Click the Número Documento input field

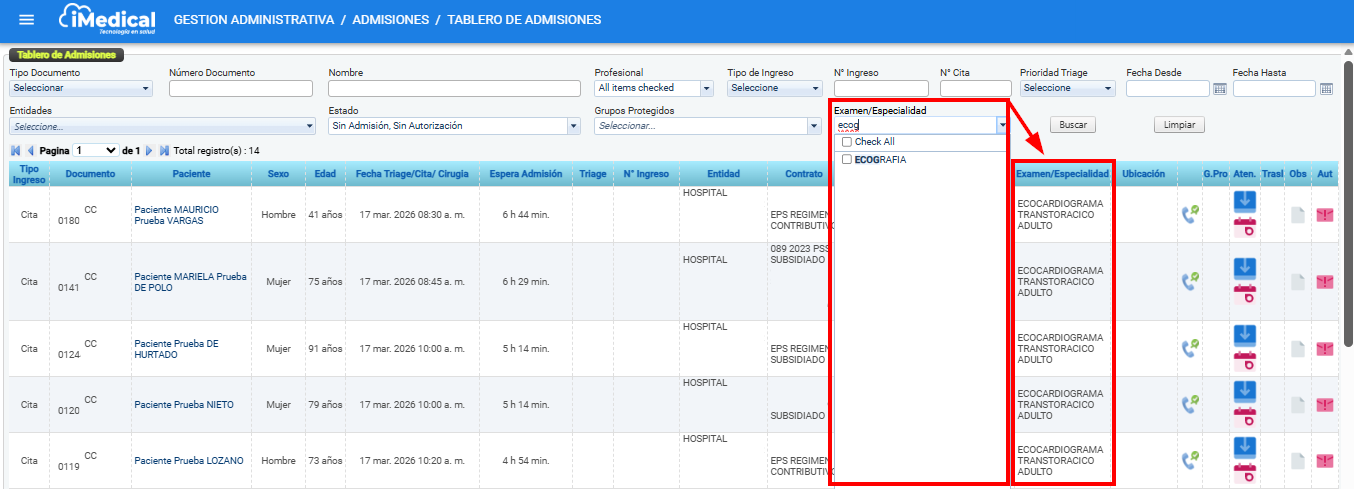coord(243,88)
